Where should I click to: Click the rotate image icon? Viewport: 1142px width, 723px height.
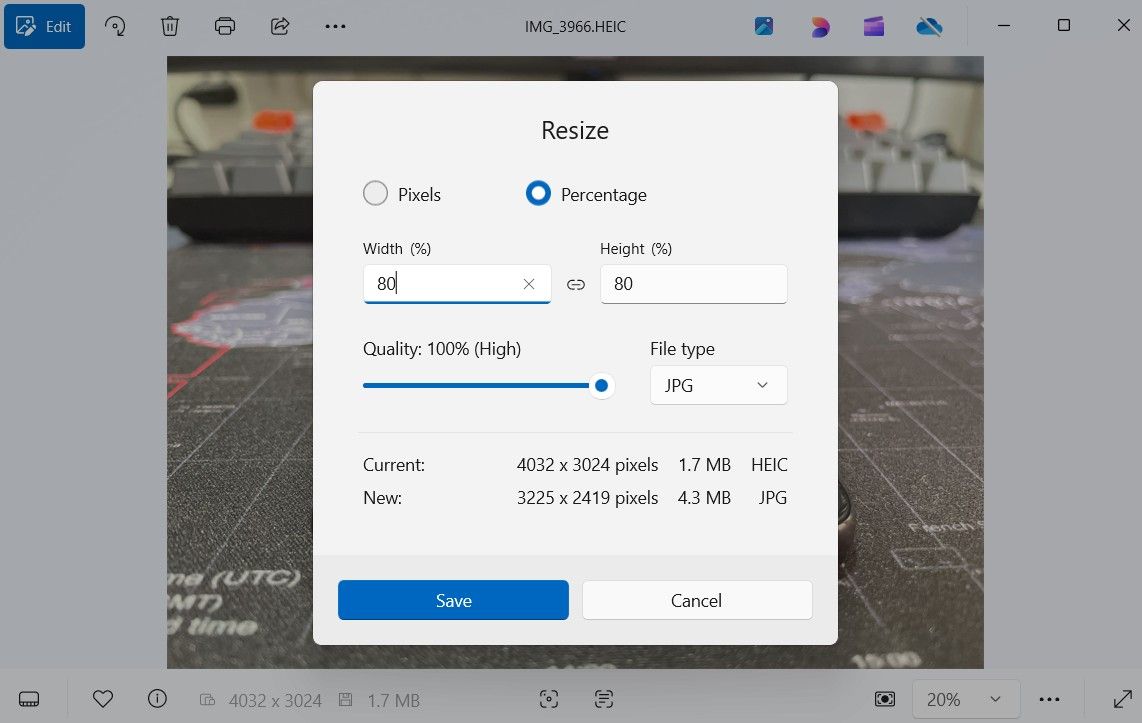point(116,26)
